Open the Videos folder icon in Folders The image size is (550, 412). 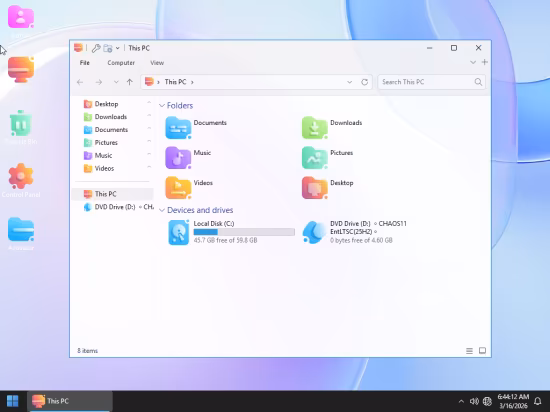[178, 188]
